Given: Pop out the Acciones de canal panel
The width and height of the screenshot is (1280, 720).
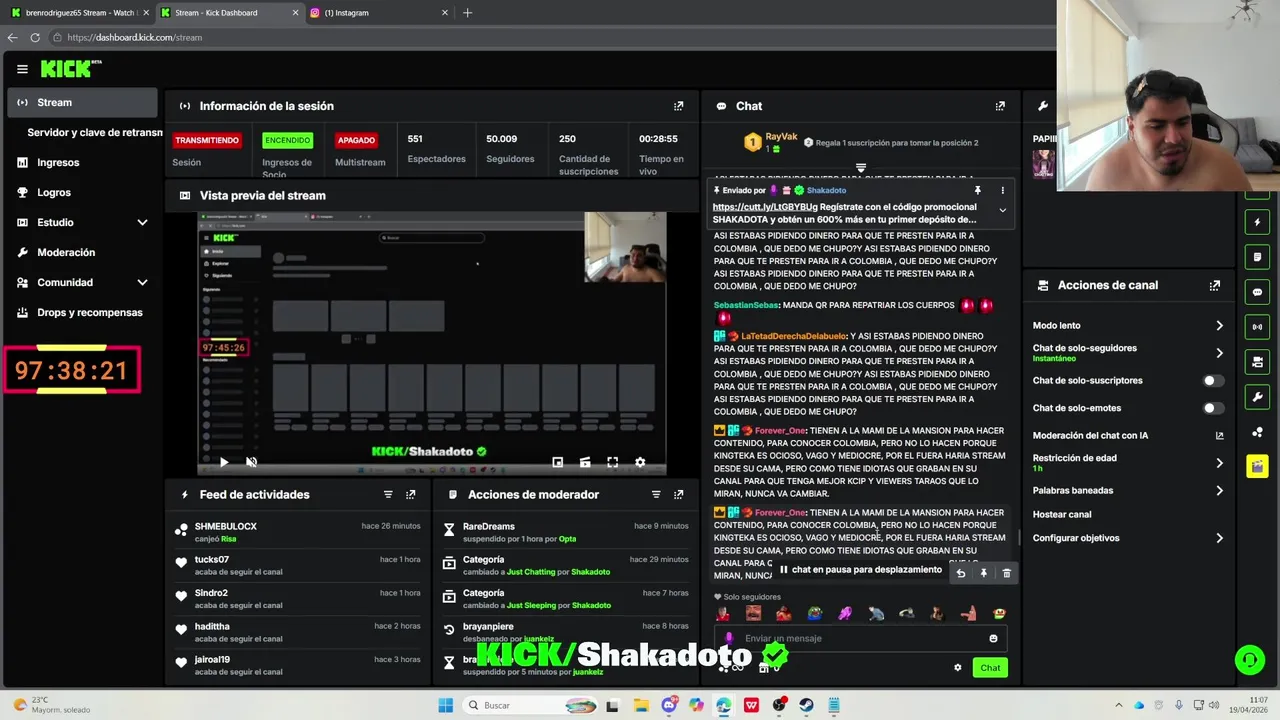Looking at the screenshot, I should [1215, 285].
